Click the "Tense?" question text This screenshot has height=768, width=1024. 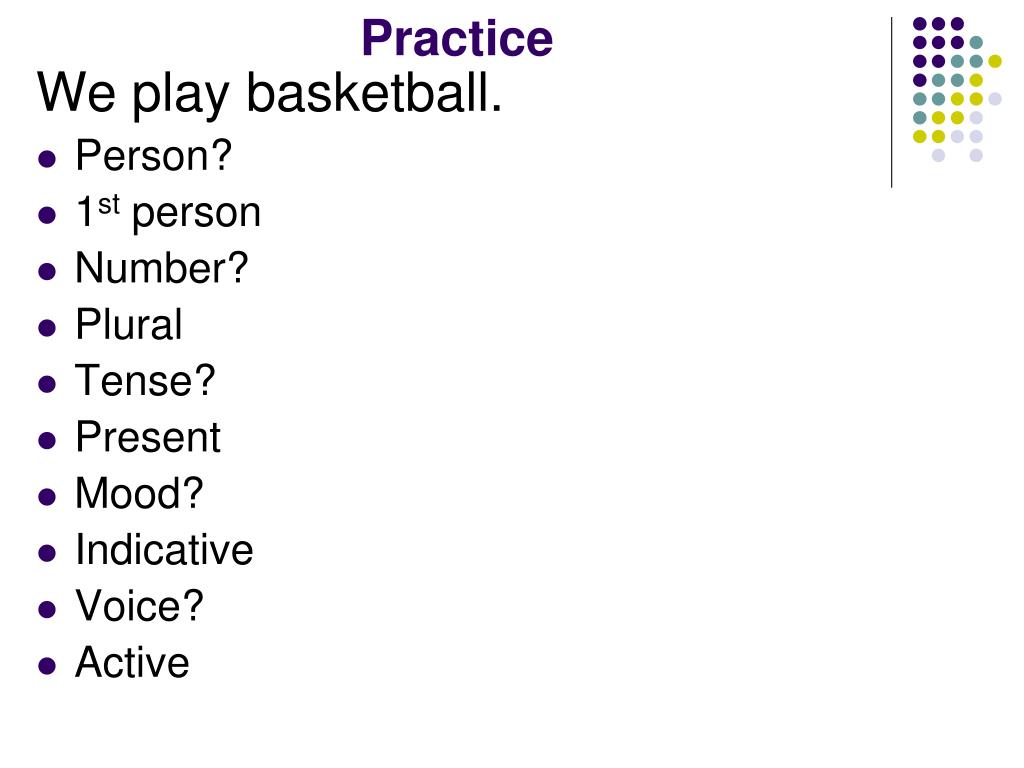146,380
